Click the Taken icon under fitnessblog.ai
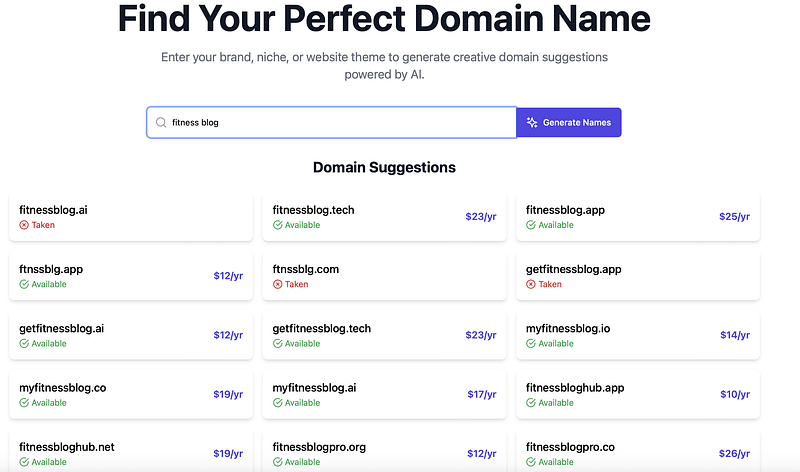 (x=24, y=225)
